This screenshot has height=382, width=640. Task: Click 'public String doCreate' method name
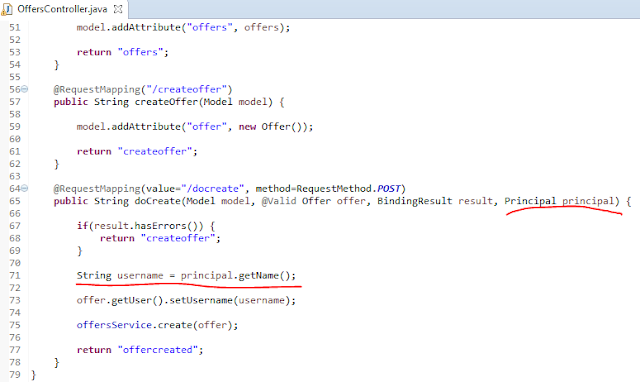(117, 201)
